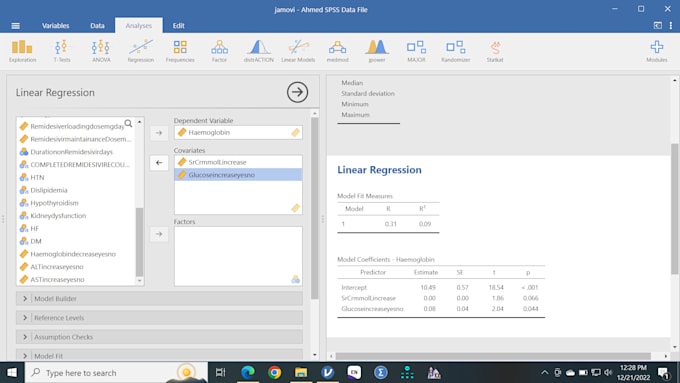
Task: Select the Analyses tab
Action: [139, 26]
